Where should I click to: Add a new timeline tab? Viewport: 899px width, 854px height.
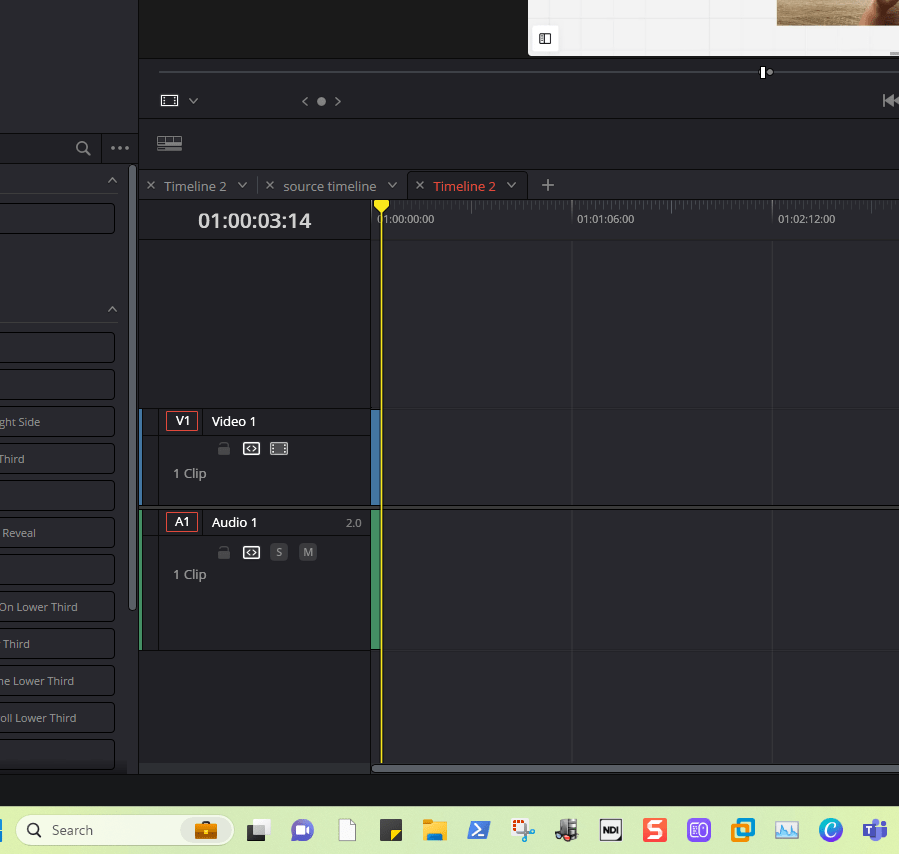[548, 185]
